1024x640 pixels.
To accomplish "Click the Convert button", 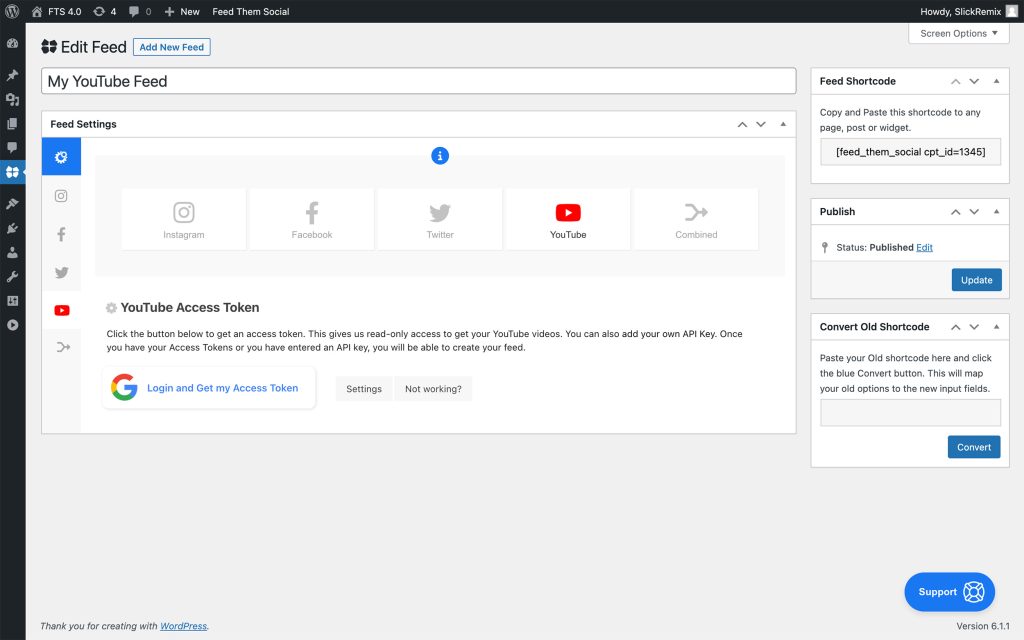I will [974, 447].
